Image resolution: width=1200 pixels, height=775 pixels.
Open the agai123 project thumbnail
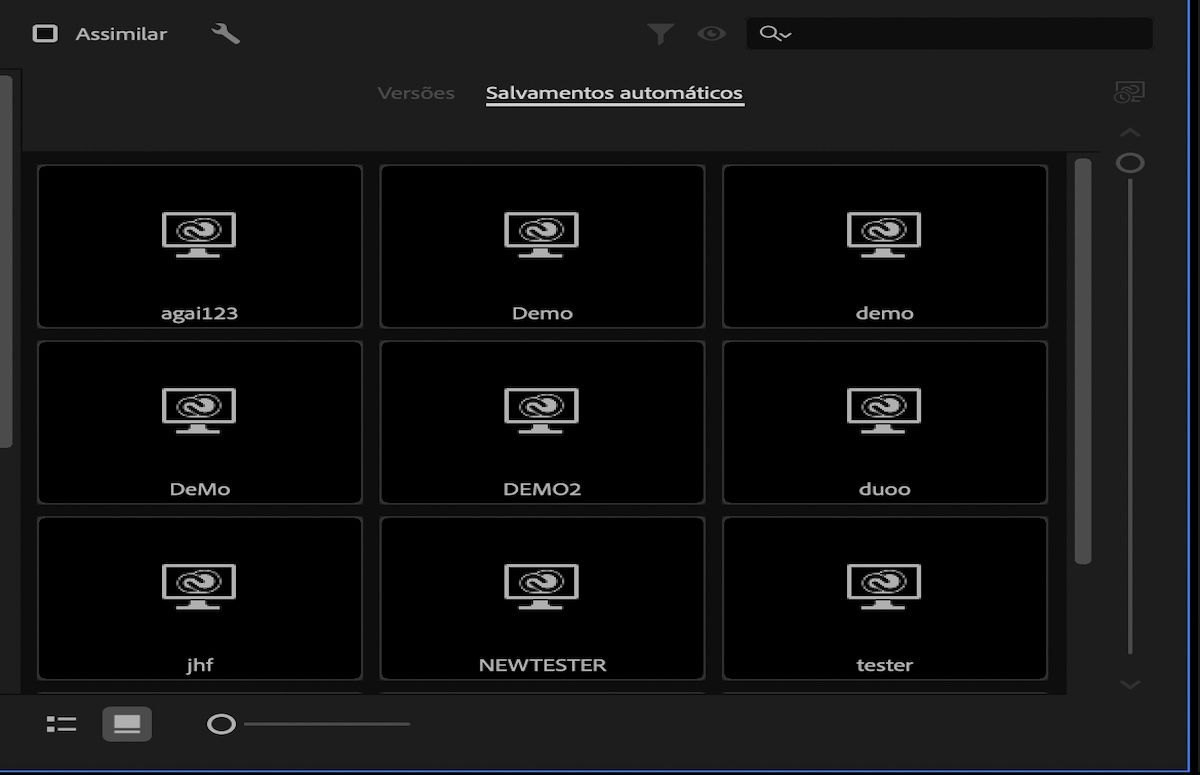(x=200, y=246)
